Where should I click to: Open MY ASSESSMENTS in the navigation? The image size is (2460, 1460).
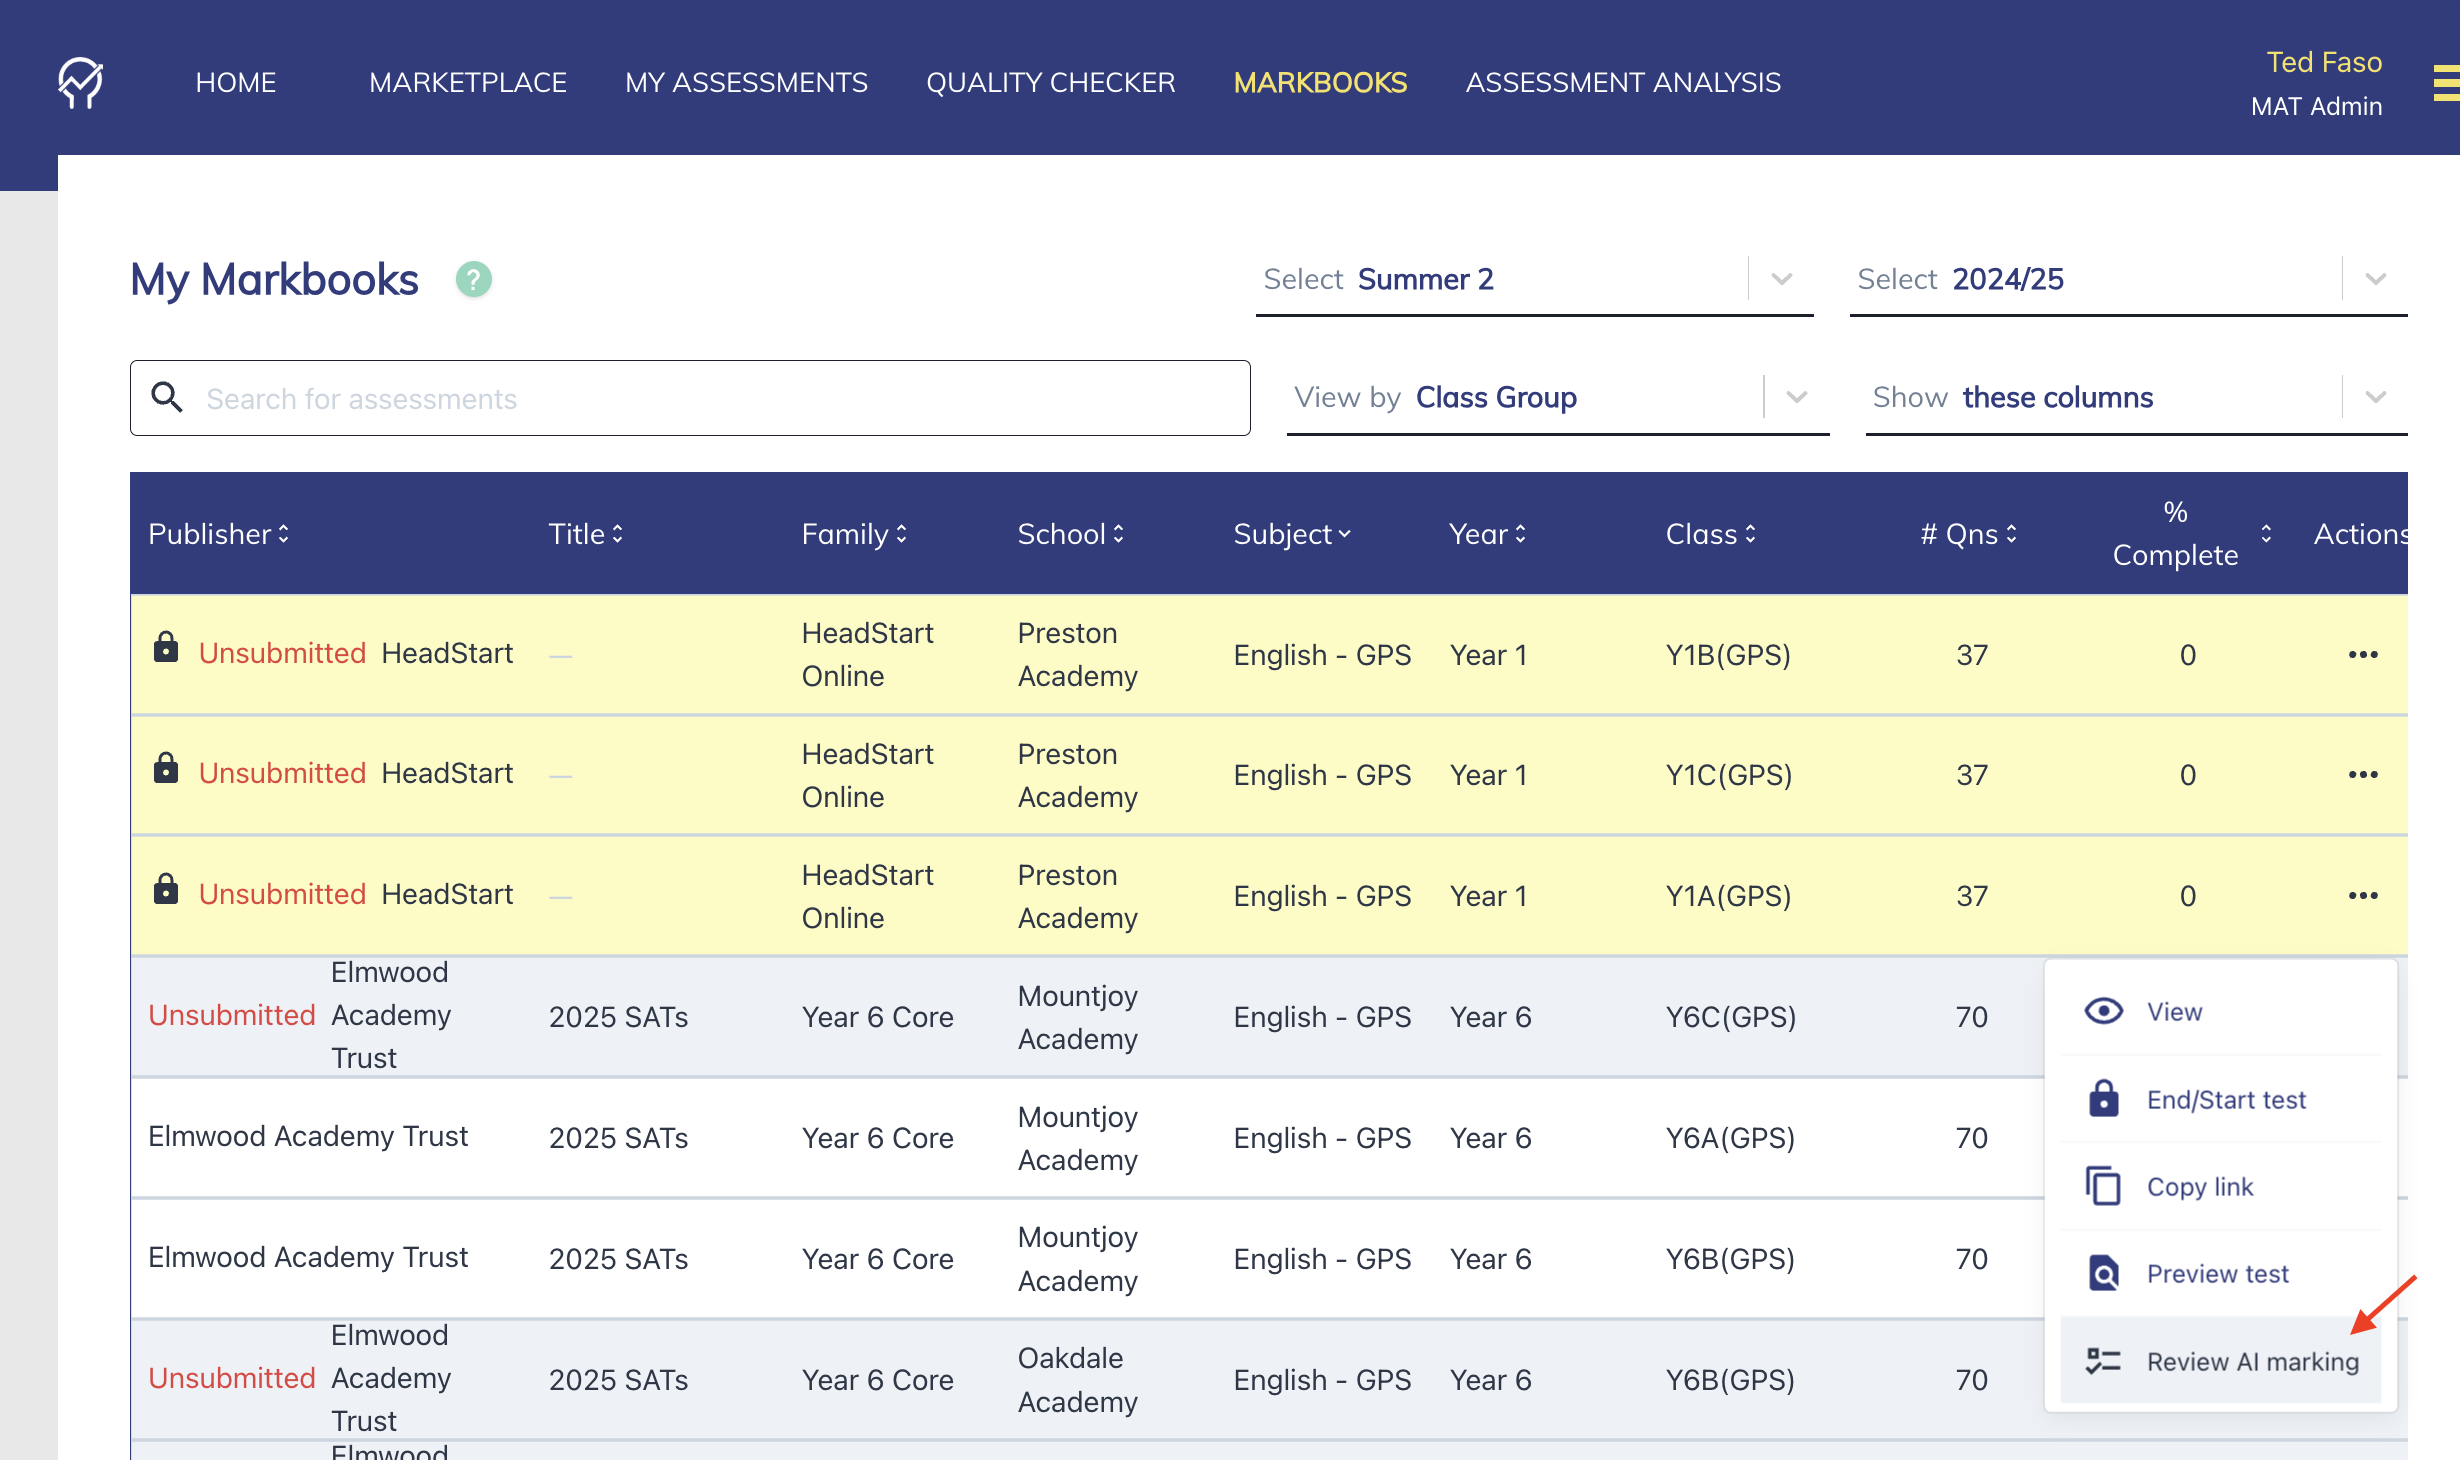point(746,82)
